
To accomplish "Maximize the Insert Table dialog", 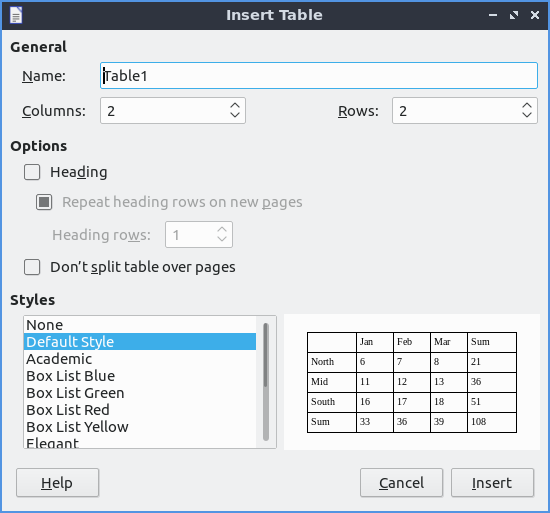I will 514,15.
